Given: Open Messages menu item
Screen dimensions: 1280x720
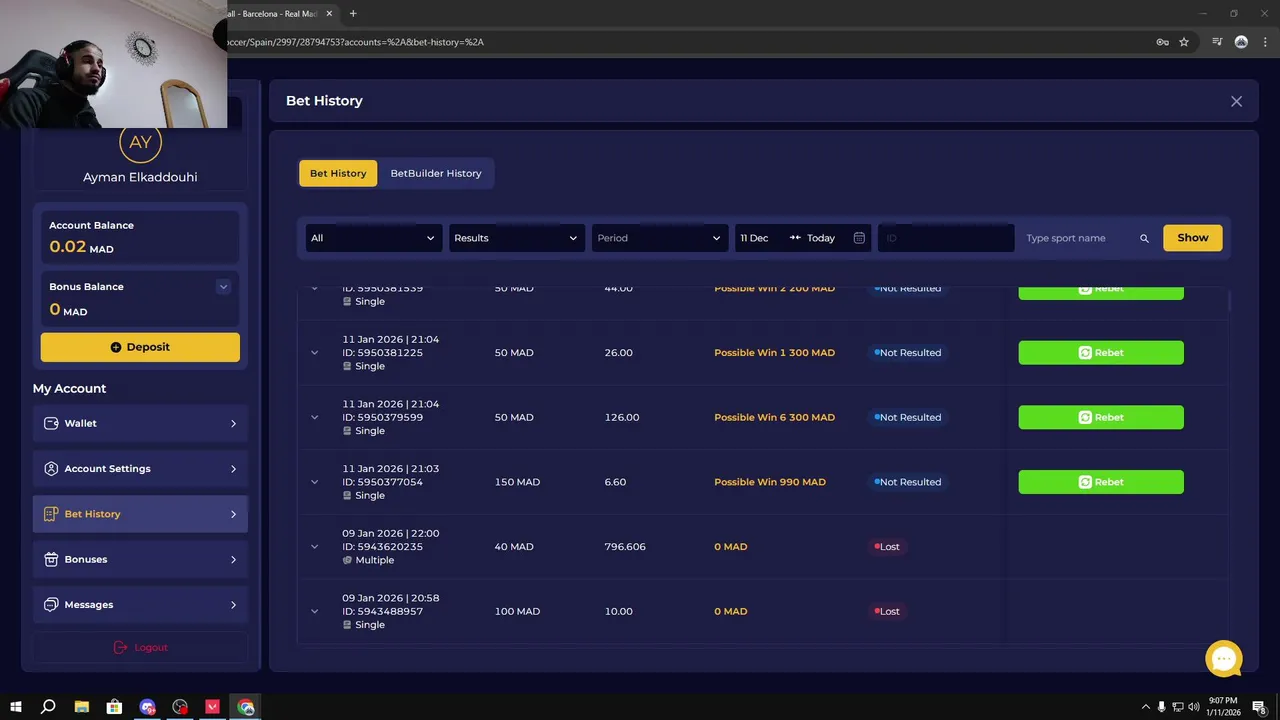Looking at the screenshot, I should point(140,605).
